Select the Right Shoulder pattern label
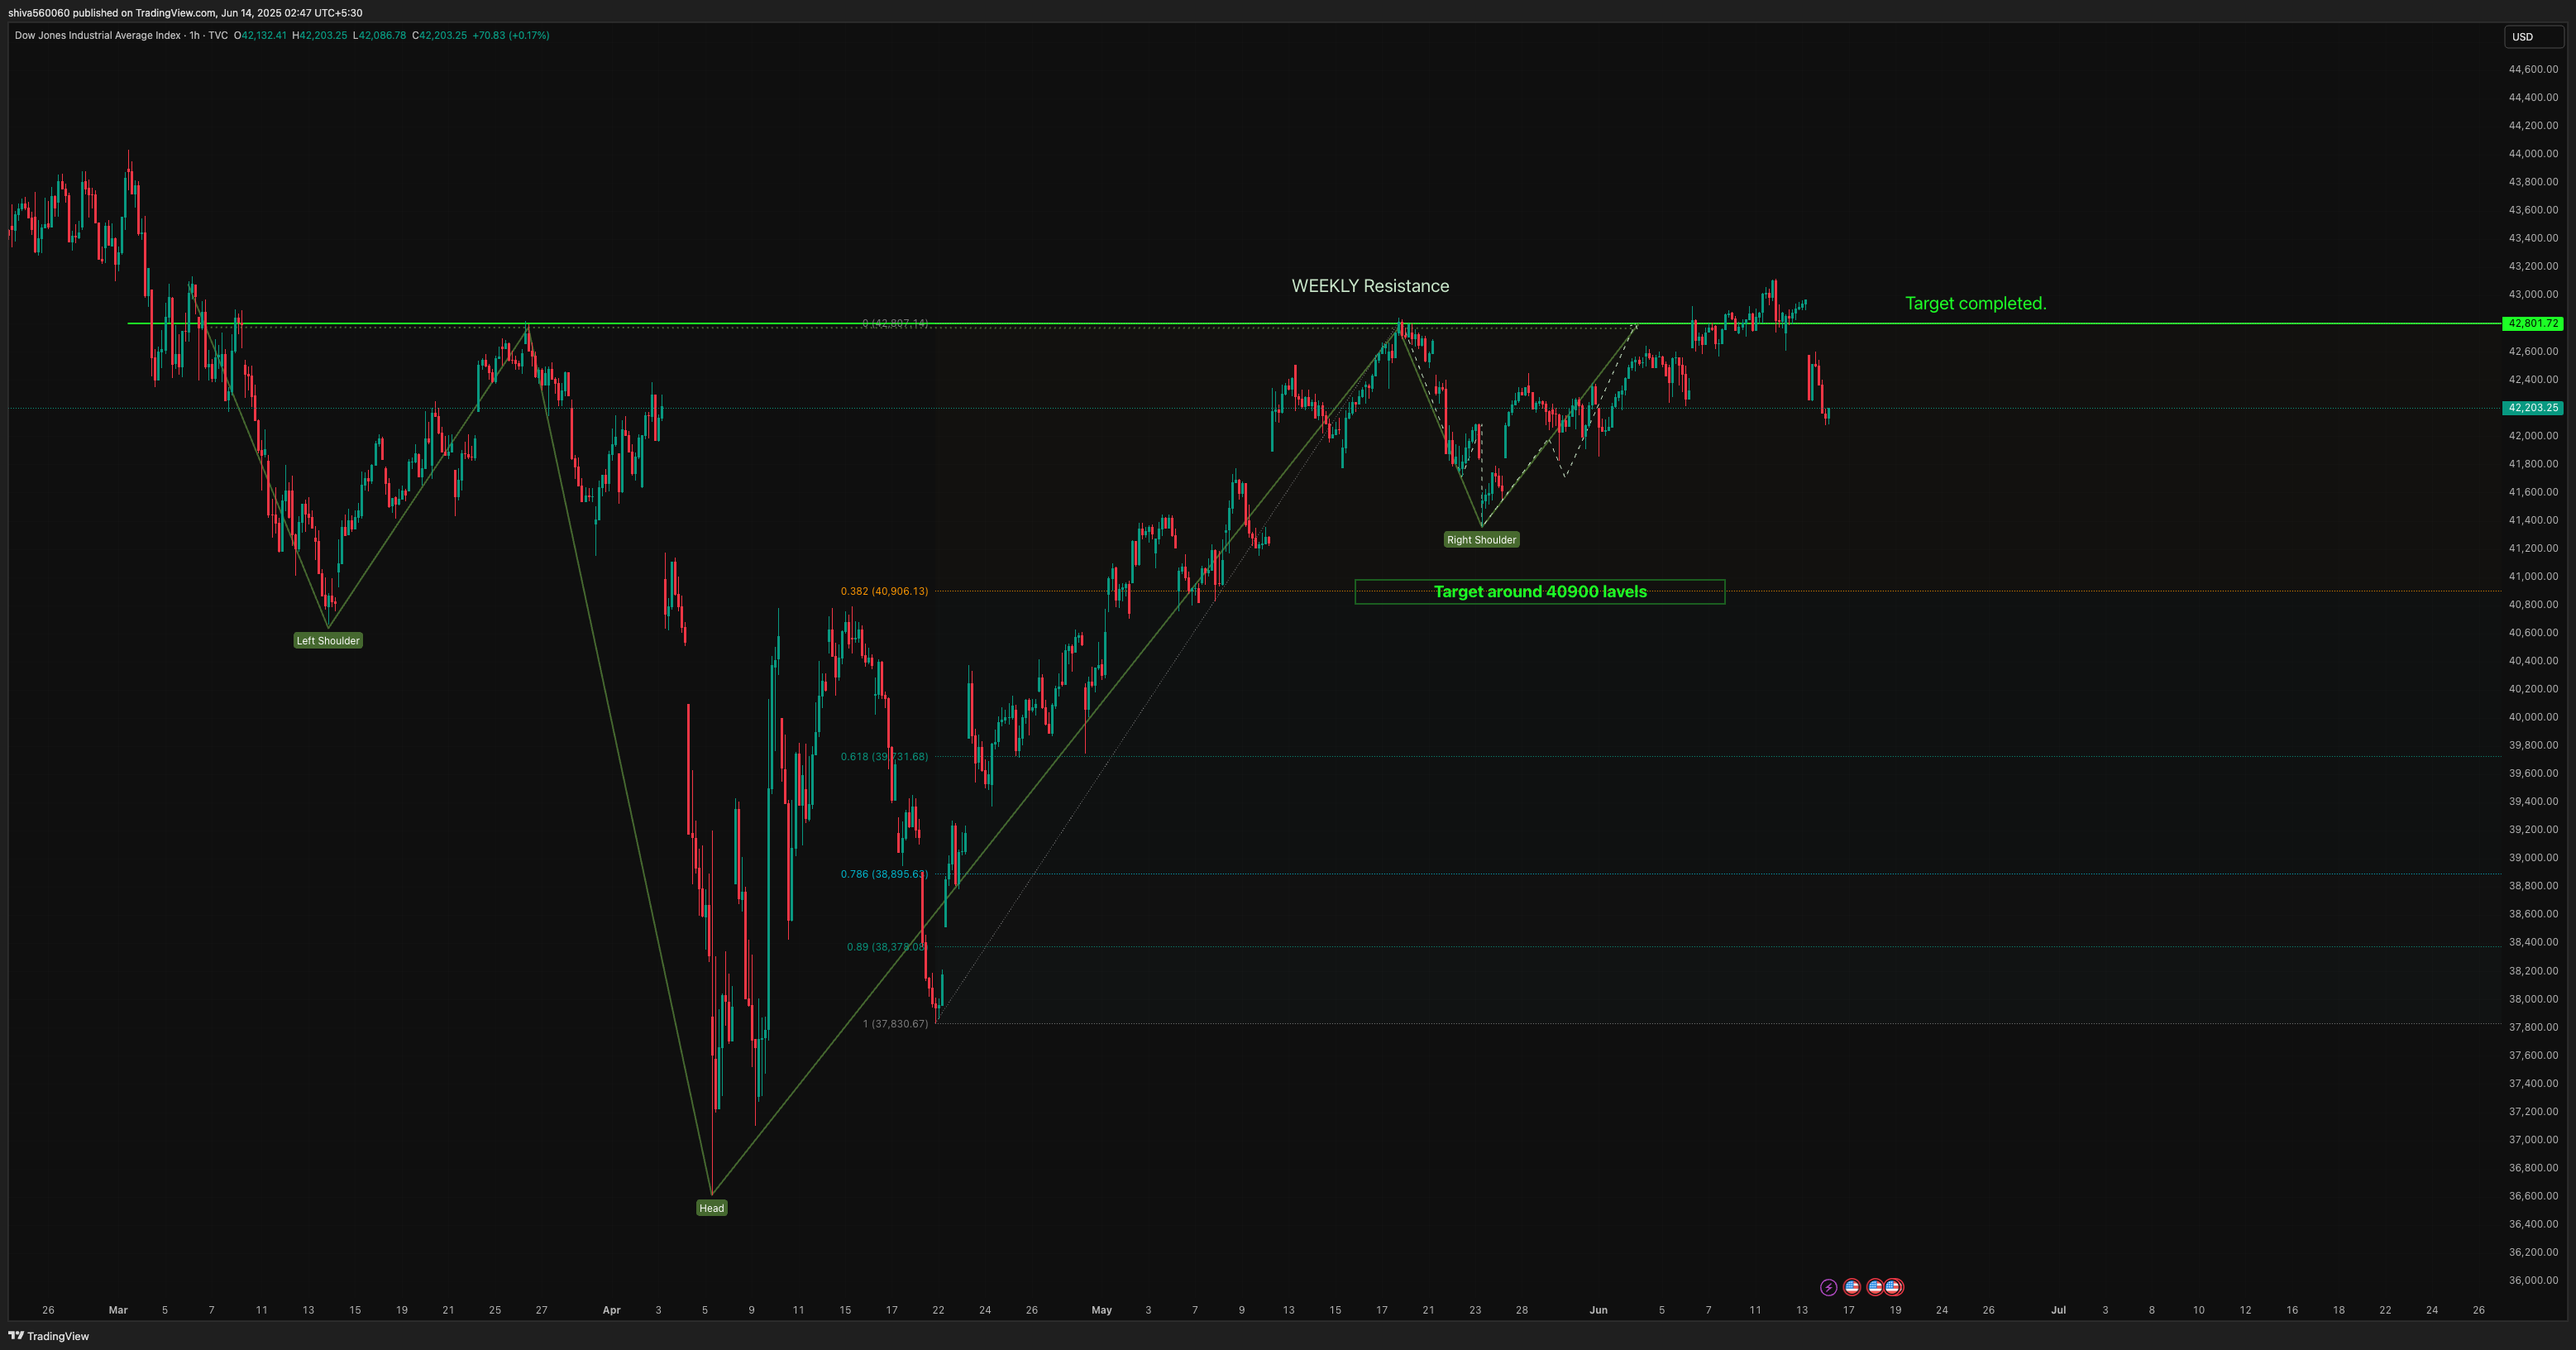 [1481, 540]
